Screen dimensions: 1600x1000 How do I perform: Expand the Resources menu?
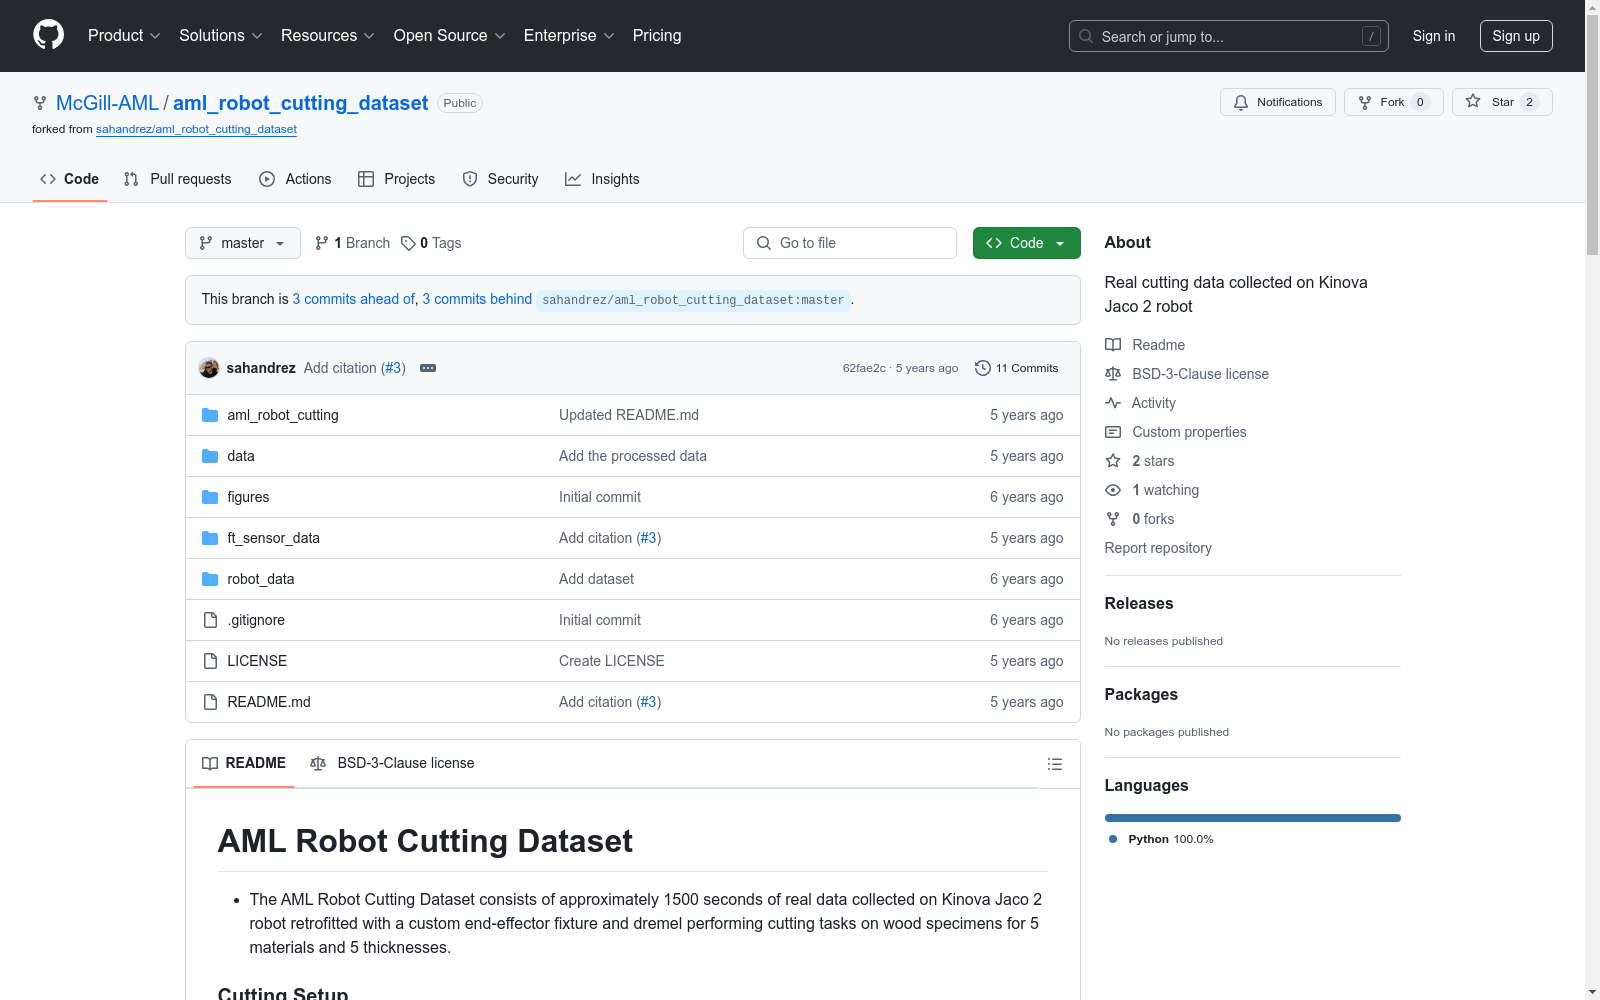[328, 35]
